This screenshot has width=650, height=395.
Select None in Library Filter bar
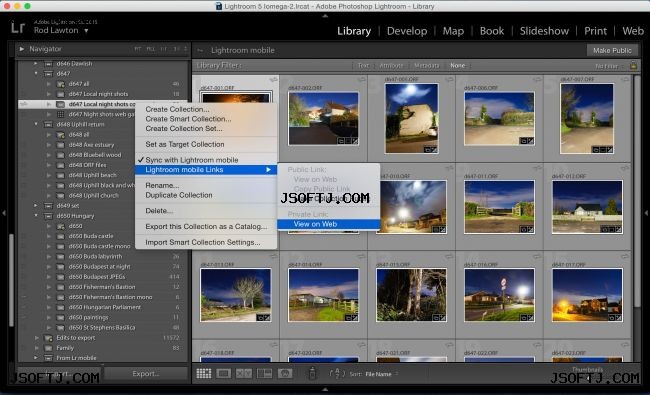pos(457,65)
